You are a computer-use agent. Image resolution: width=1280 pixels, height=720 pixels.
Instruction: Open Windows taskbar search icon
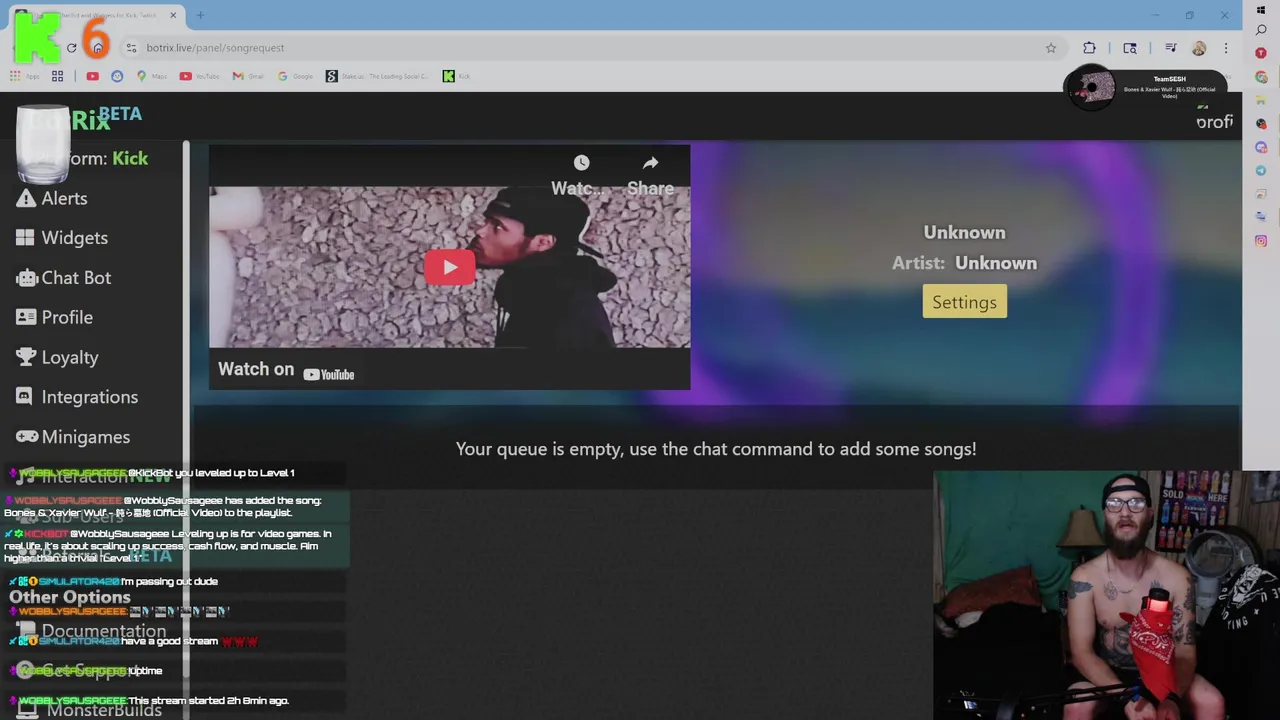pyautogui.click(x=1261, y=30)
